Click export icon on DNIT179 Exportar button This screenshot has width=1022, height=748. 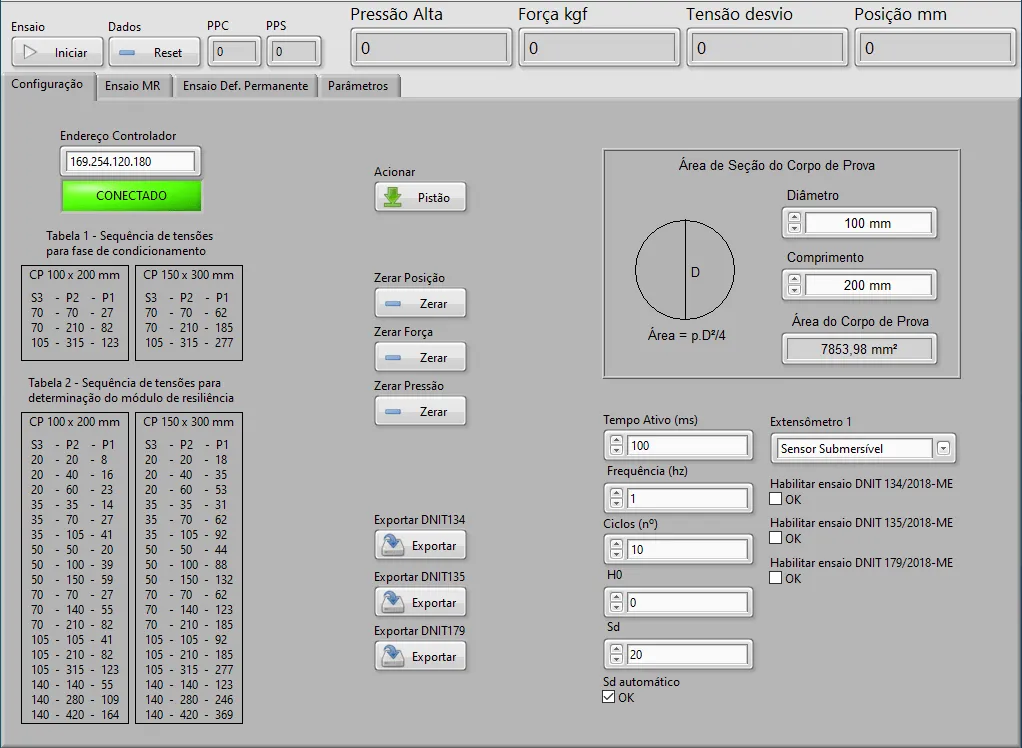coord(393,656)
